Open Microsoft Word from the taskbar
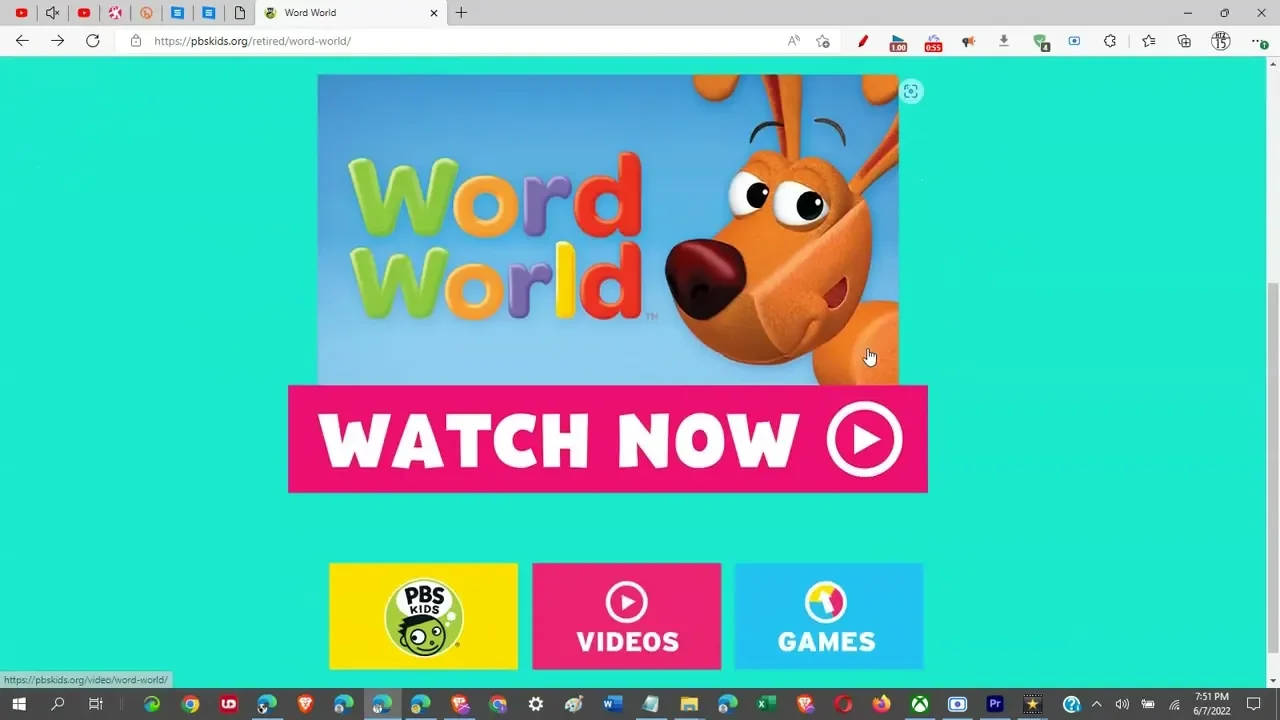Viewport: 1280px width, 720px height. (x=612, y=704)
